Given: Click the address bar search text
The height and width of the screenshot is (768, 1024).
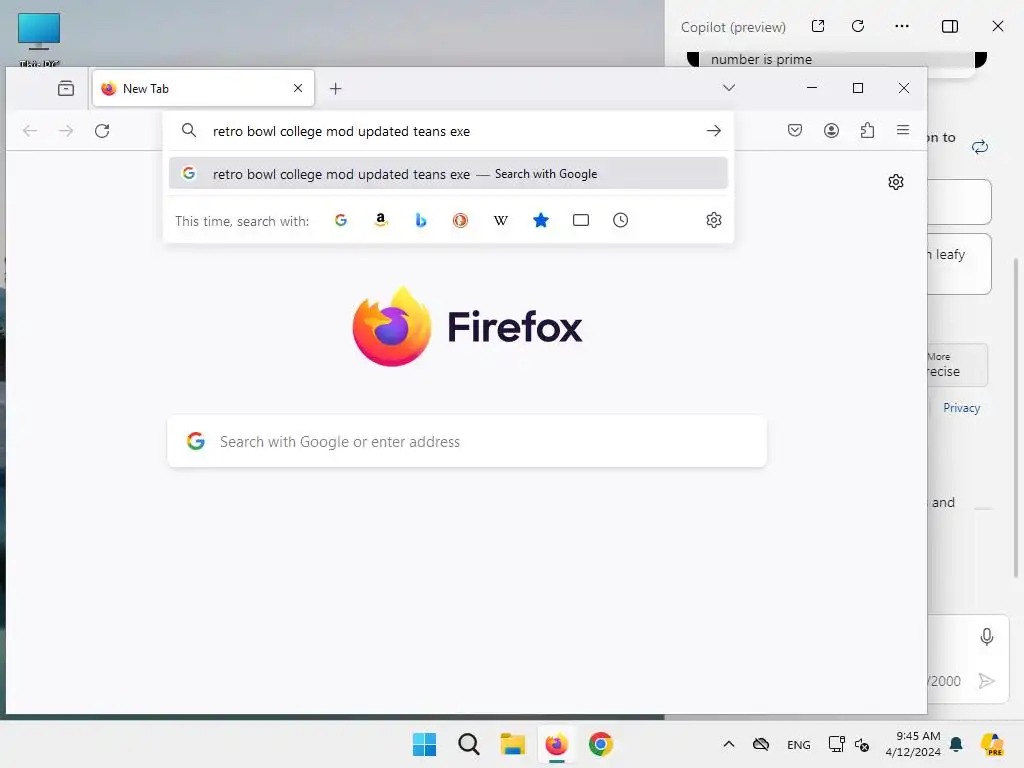Looking at the screenshot, I should [341, 131].
